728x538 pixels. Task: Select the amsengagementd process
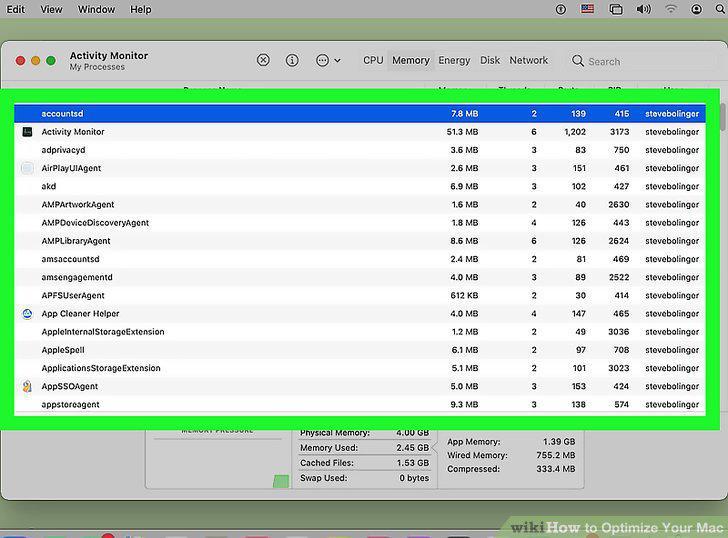tap(360, 277)
